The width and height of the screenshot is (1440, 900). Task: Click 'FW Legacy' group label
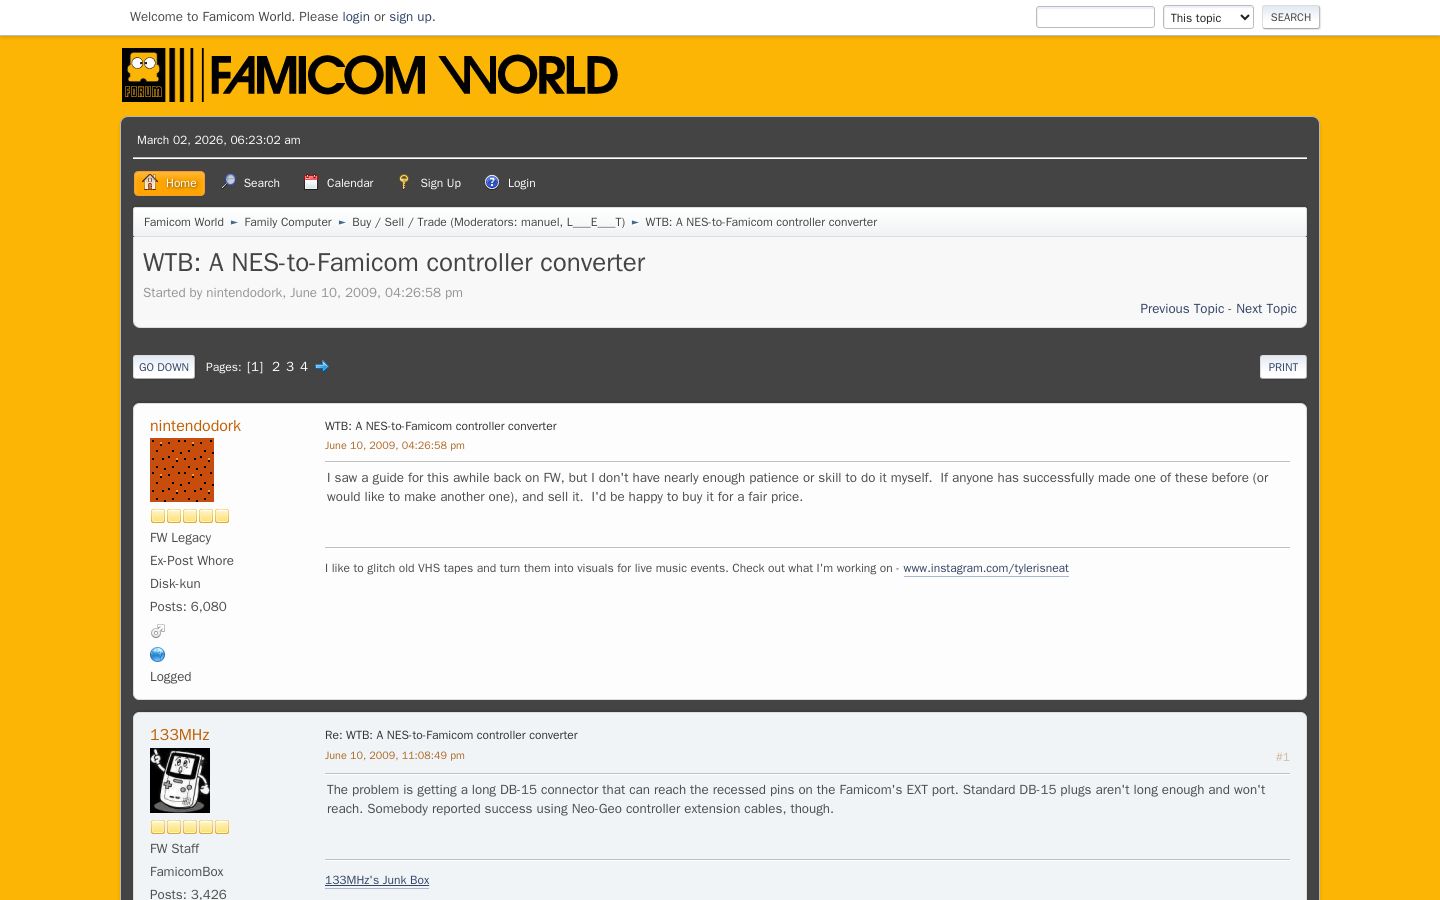click(x=180, y=538)
